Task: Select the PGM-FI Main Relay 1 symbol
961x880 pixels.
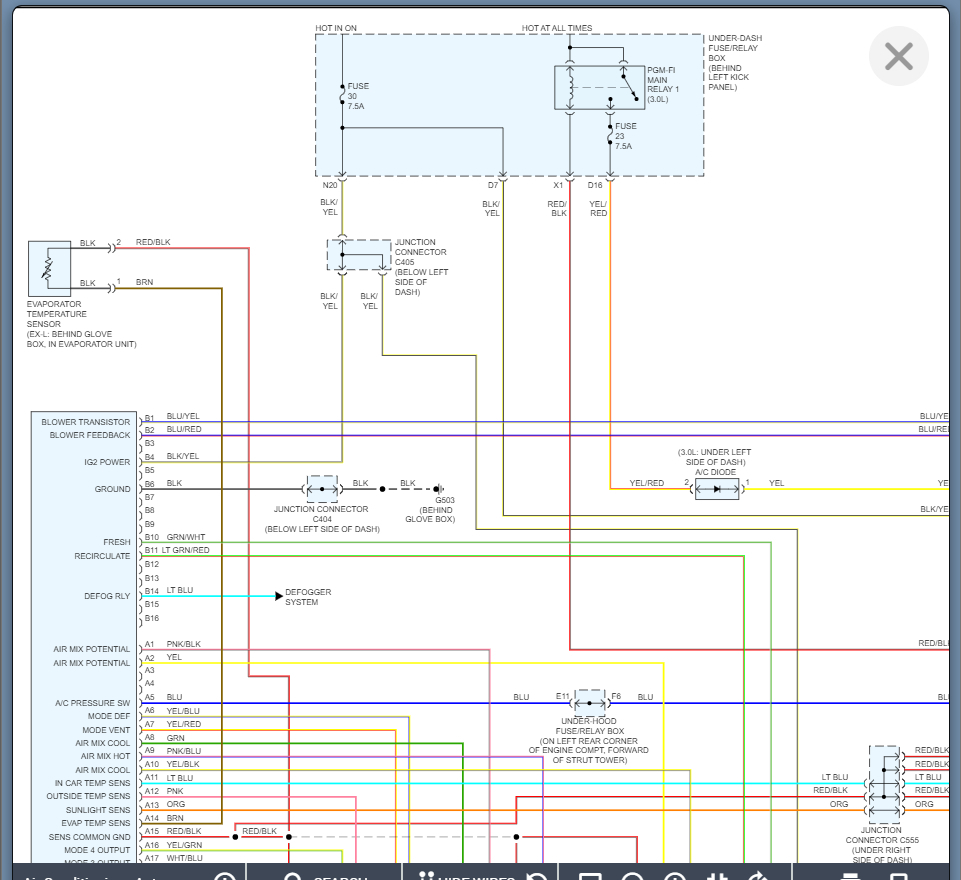Action: click(600, 87)
